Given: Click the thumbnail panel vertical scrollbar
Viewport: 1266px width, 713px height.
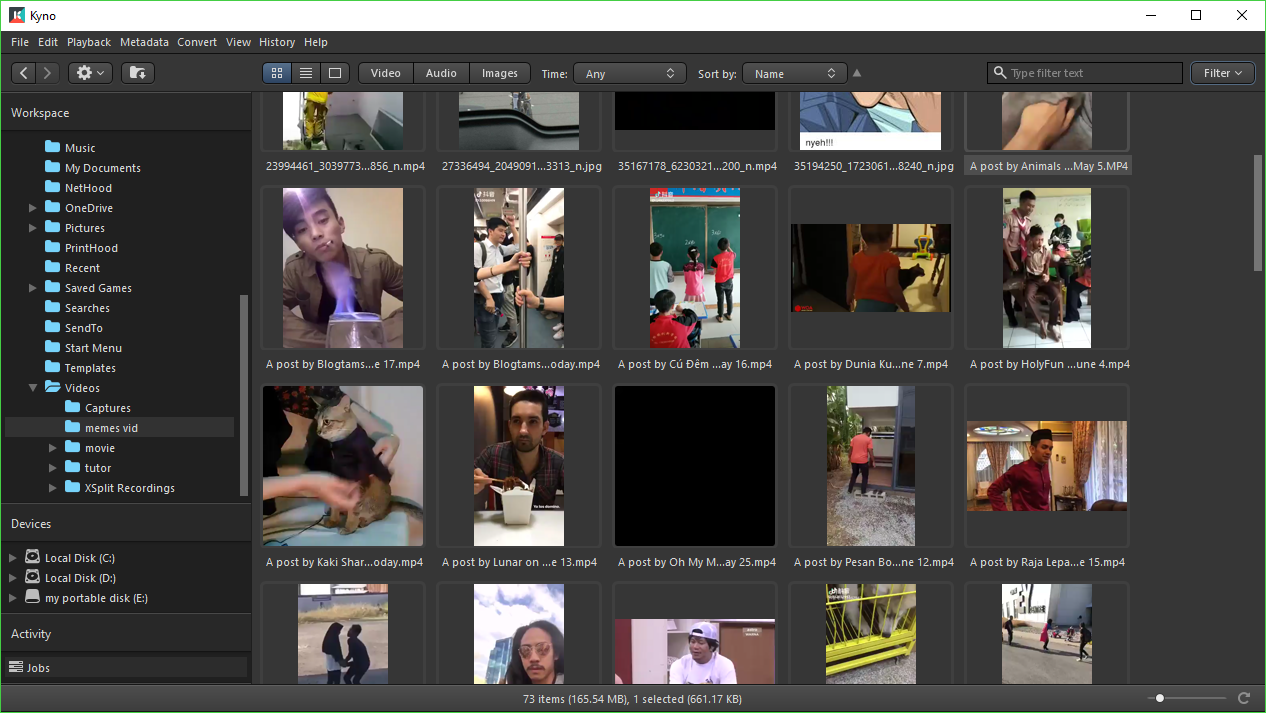Looking at the screenshot, I should point(1258,212).
